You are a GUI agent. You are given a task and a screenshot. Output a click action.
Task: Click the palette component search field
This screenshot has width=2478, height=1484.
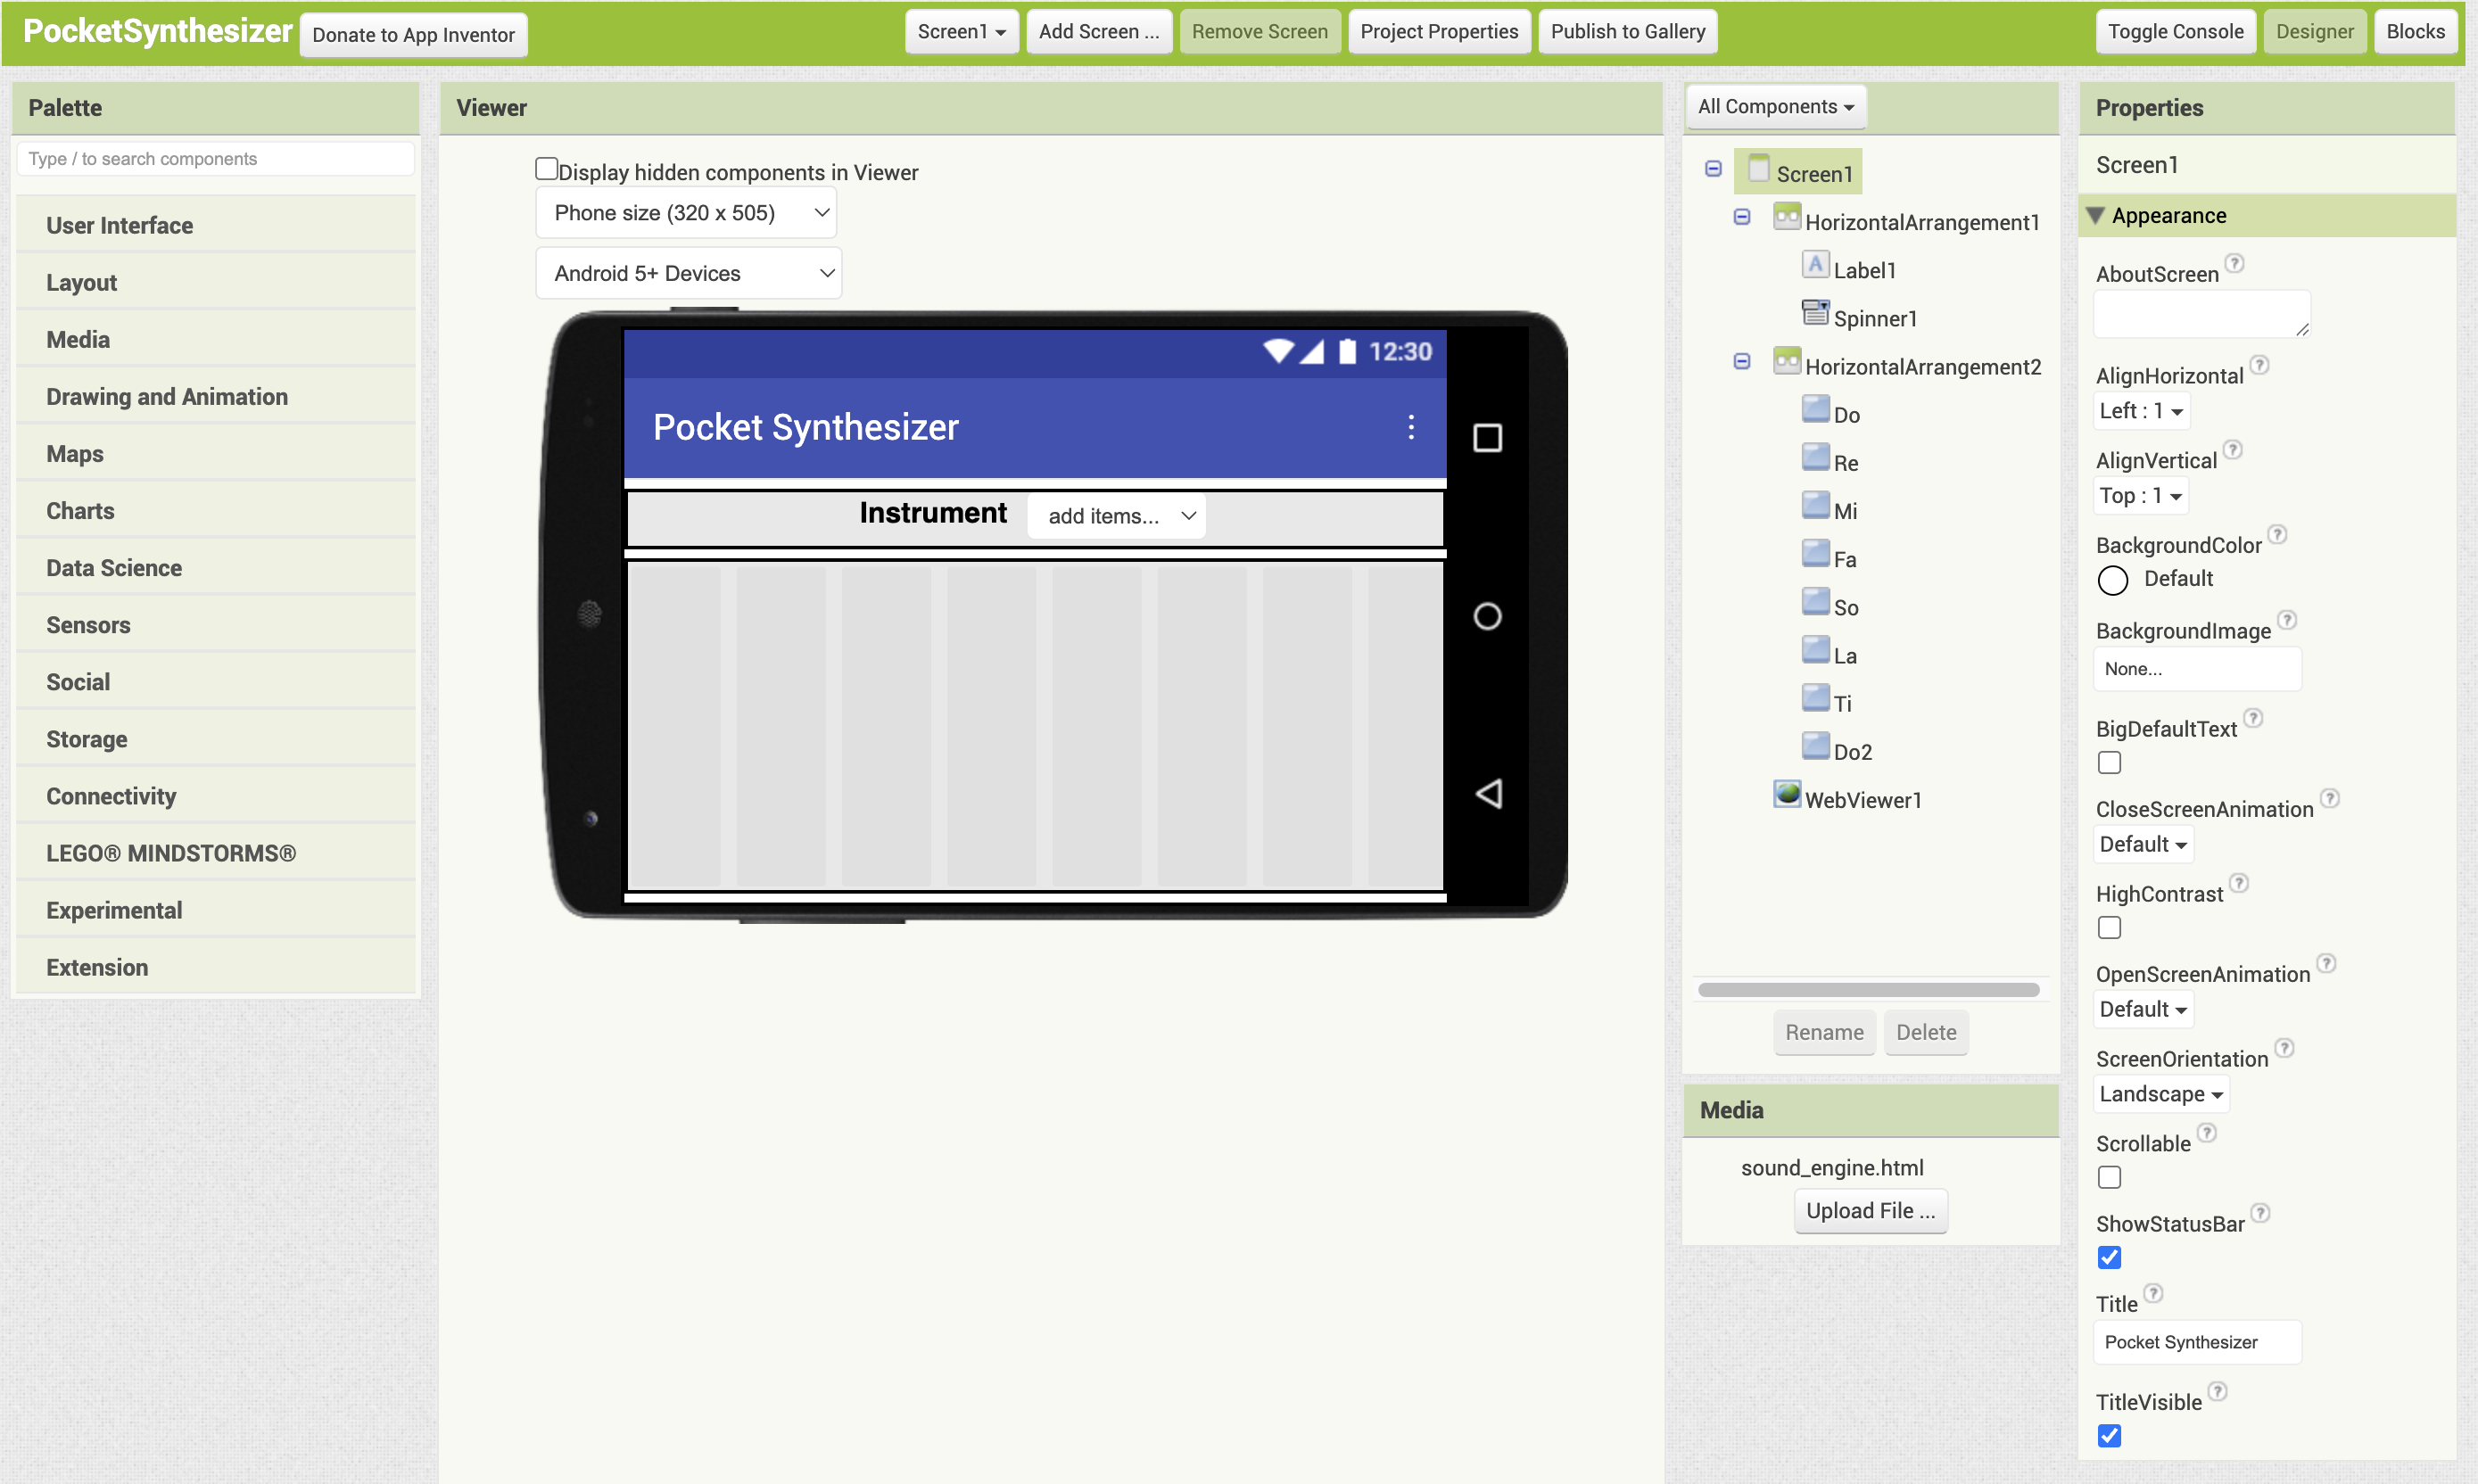coord(215,159)
